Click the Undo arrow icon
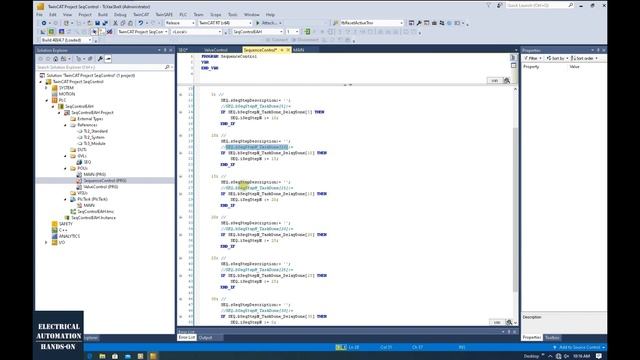The width and height of the screenshot is (640, 360). click(x=140, y=23)
